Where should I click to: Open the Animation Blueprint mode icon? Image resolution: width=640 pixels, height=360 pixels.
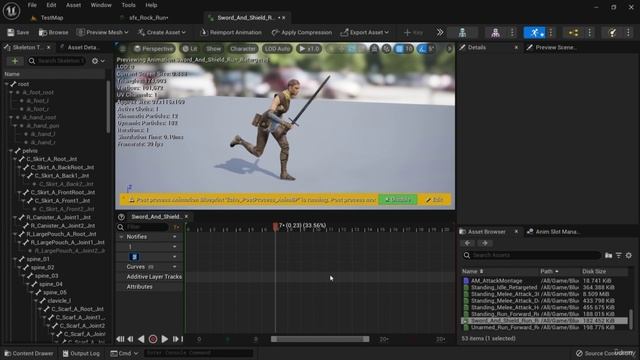pos(573,33)
